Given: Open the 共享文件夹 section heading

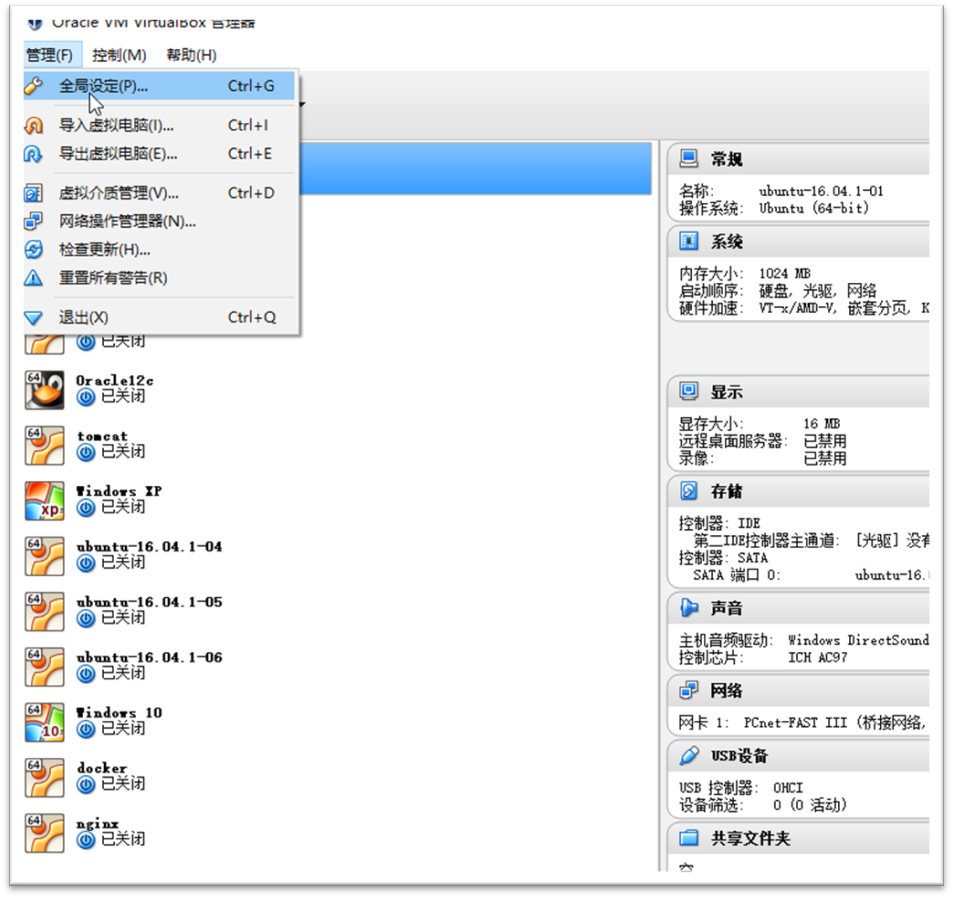Looking at the screenshot, I should tap(751, 839).
